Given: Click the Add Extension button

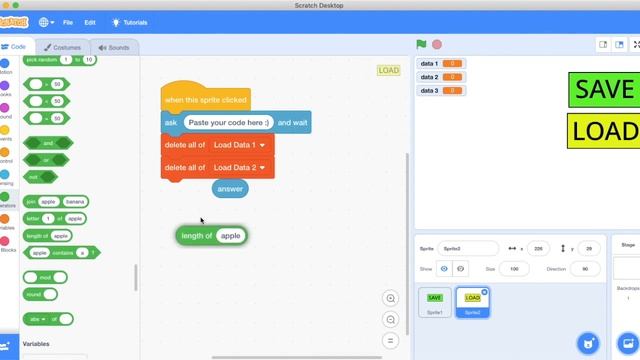Looking at the screenshot, I should point(8,347).
